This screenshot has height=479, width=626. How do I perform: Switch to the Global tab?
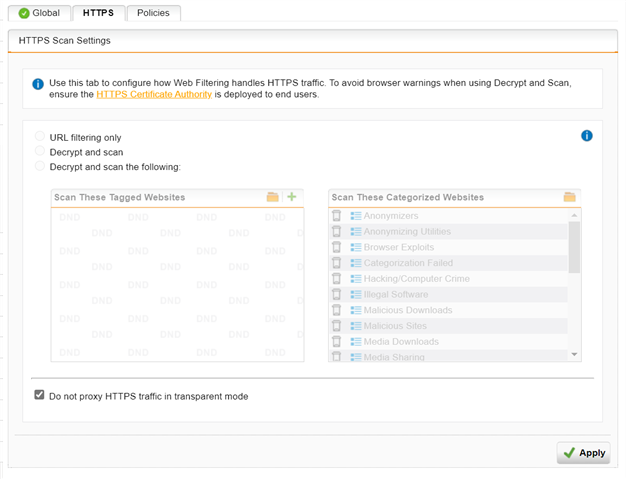[x=39, y=13]
